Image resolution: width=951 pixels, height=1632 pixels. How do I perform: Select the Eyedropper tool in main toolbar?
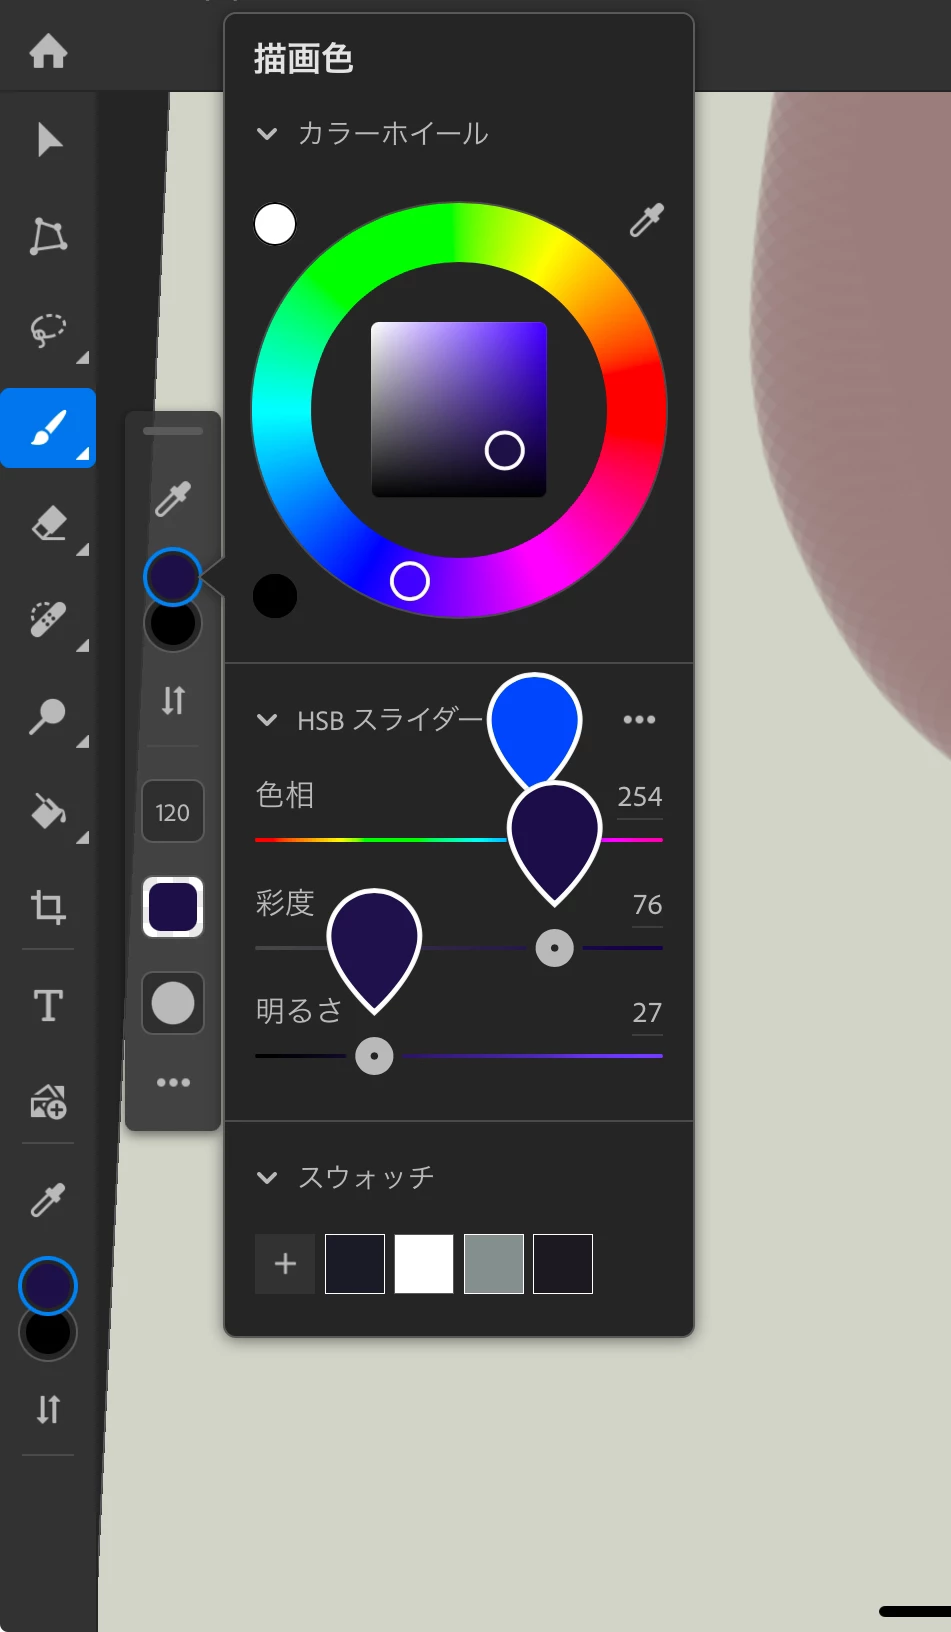(x=48, y=1199)
